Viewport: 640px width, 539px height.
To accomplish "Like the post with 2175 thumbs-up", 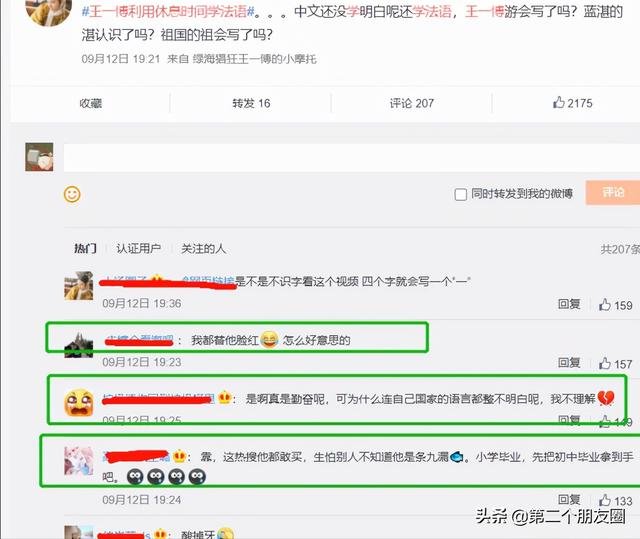I will [572, 103].
